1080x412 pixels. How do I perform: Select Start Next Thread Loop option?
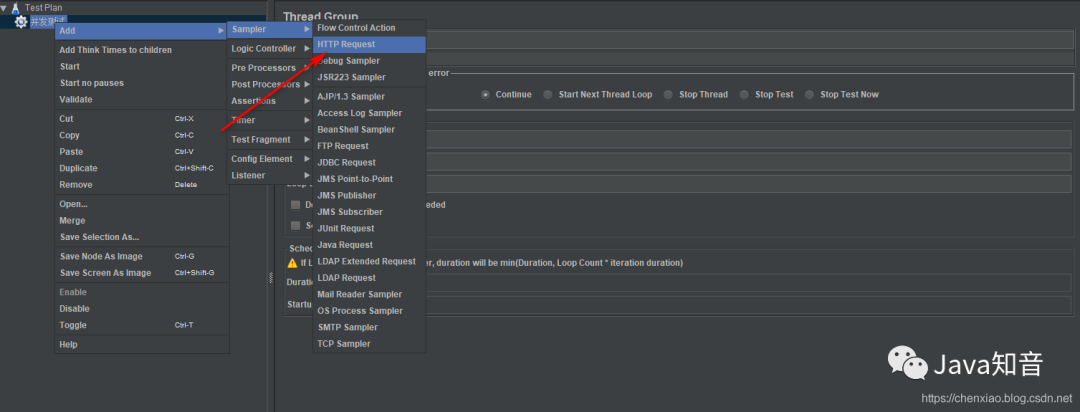click(x=548, y=94)
